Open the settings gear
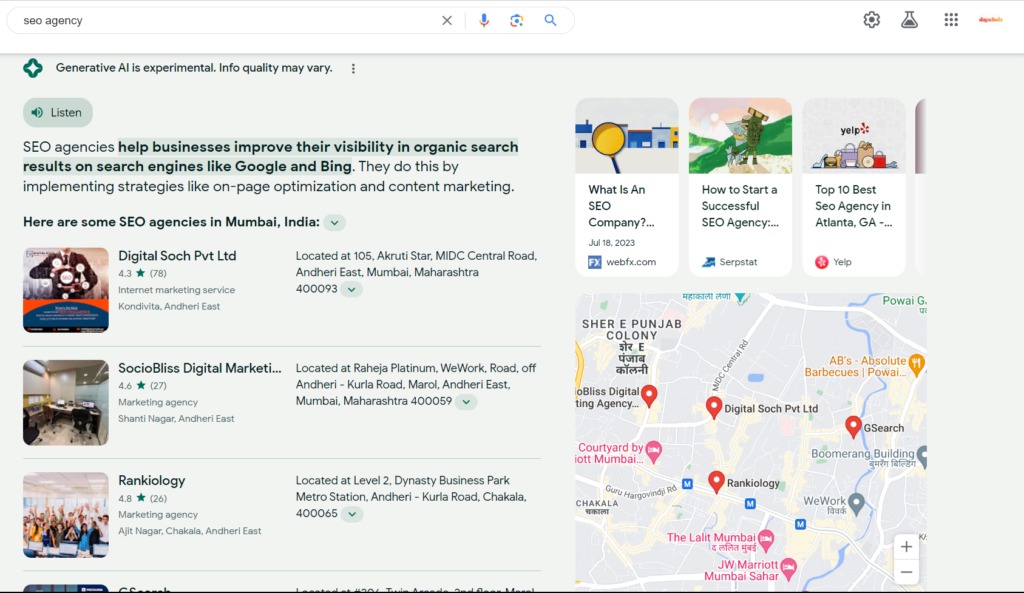1024x593 pixels. tap(872, 20)
